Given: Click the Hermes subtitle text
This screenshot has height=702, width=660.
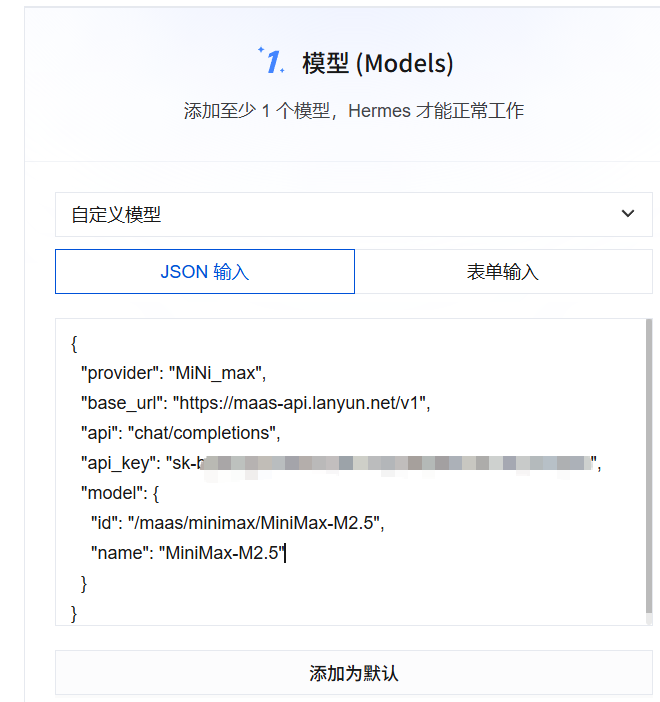Looking at the screenshot, I should click(x=353, y=111).
